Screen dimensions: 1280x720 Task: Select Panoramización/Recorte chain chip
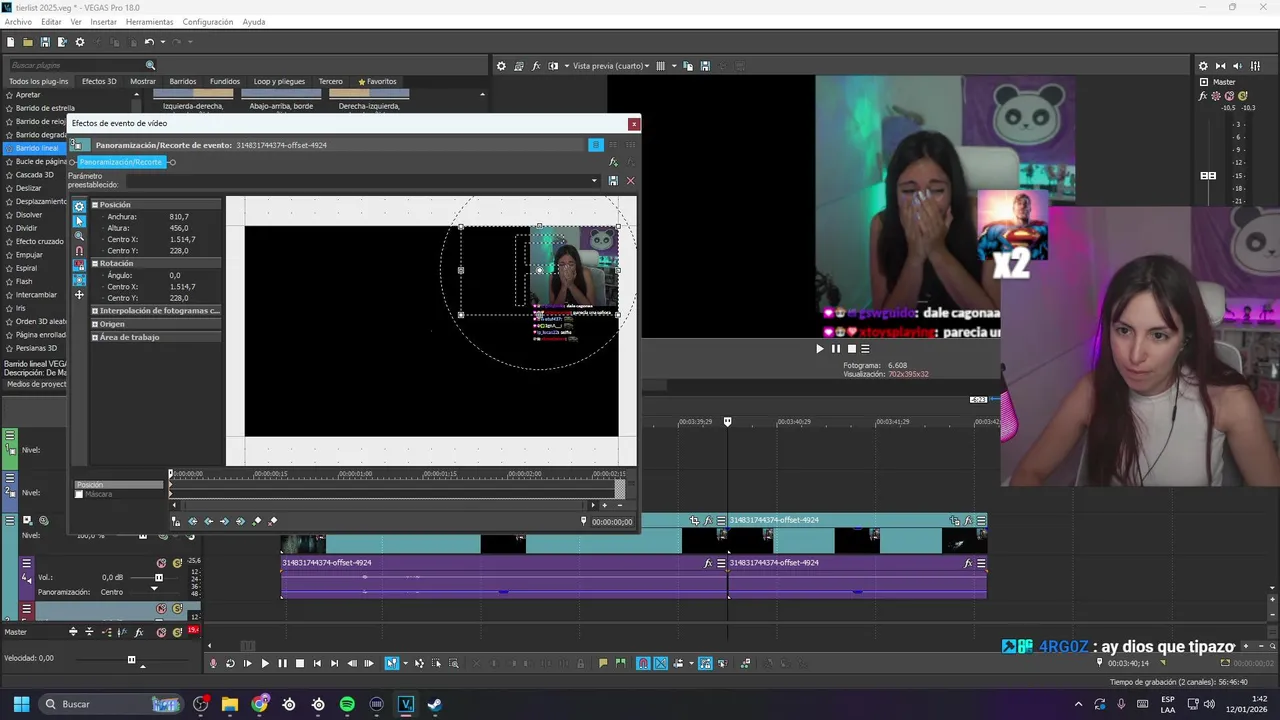[x=121, y=162]
